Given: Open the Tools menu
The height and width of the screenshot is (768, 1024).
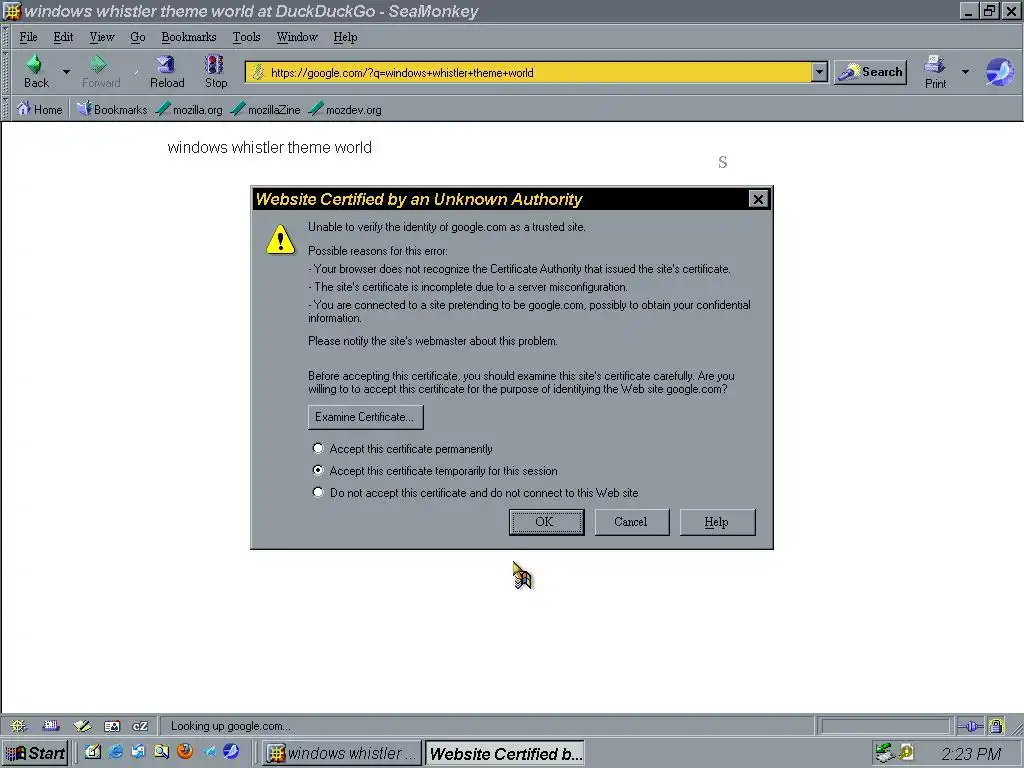Looking at the screenshot, I should (246, 37).
